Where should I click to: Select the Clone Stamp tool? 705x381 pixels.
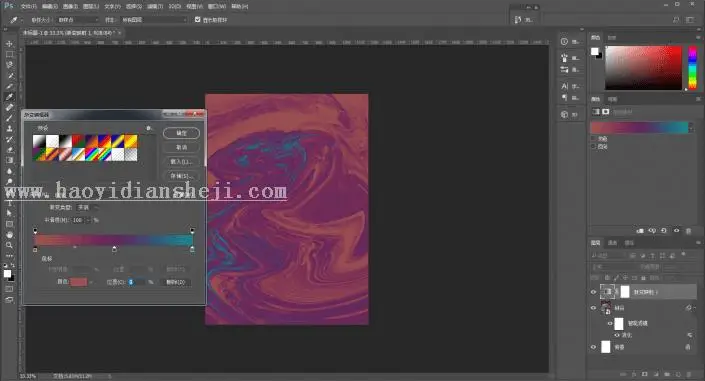9,129
